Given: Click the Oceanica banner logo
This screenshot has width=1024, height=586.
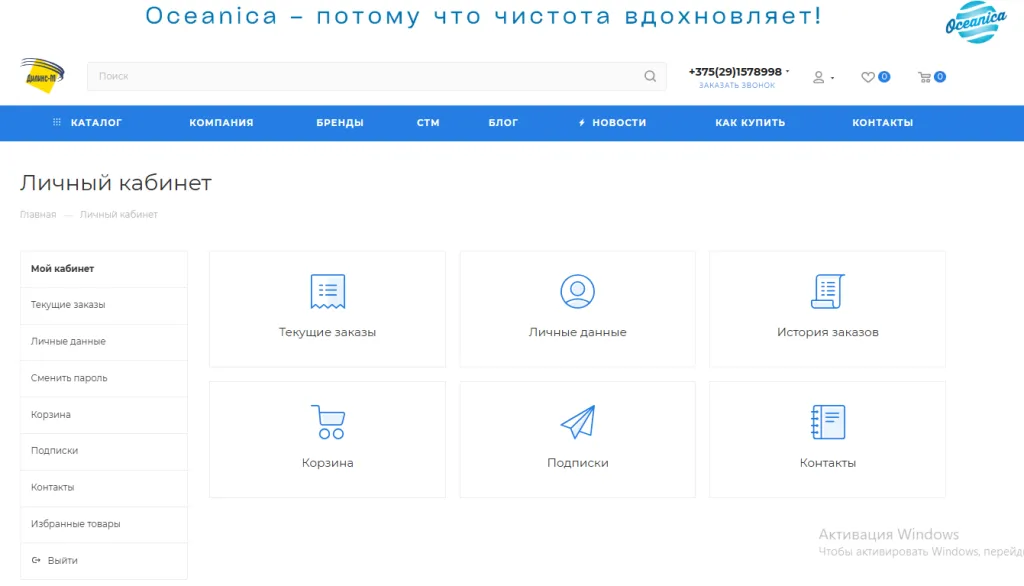Looking at the screenshot, I should point(975,22).
